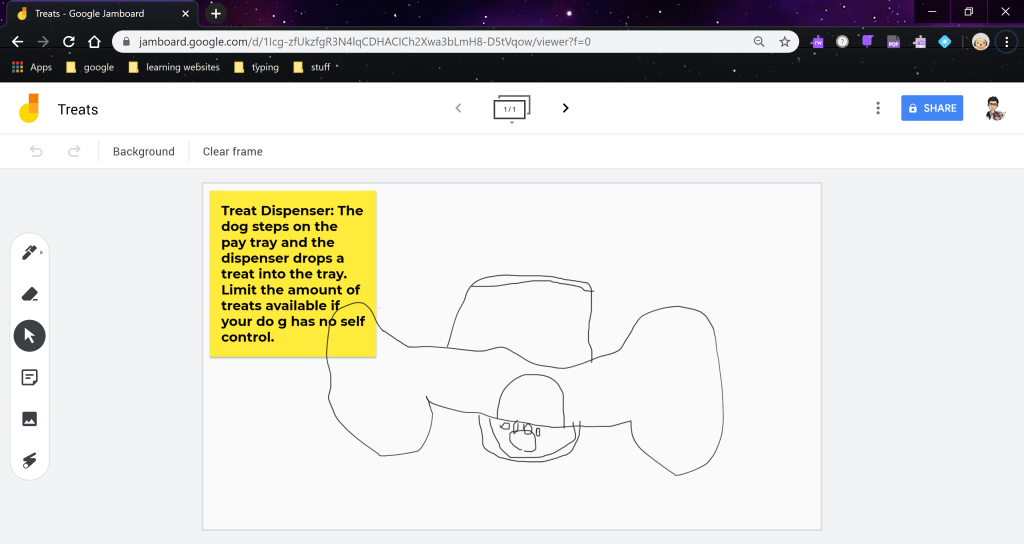Click the Undo arrow icon
This screenshot has height=544, width=1024.
(x=37, y=151)
